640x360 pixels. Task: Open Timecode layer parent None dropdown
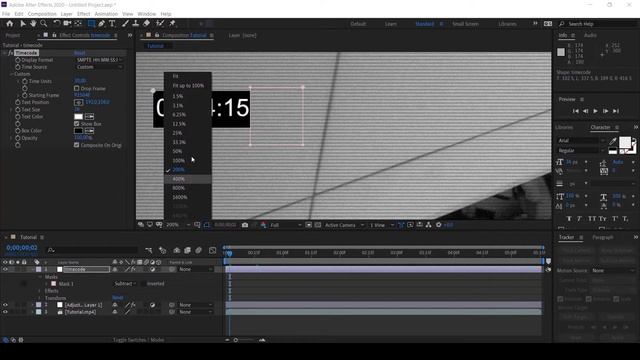pos(196,269)
